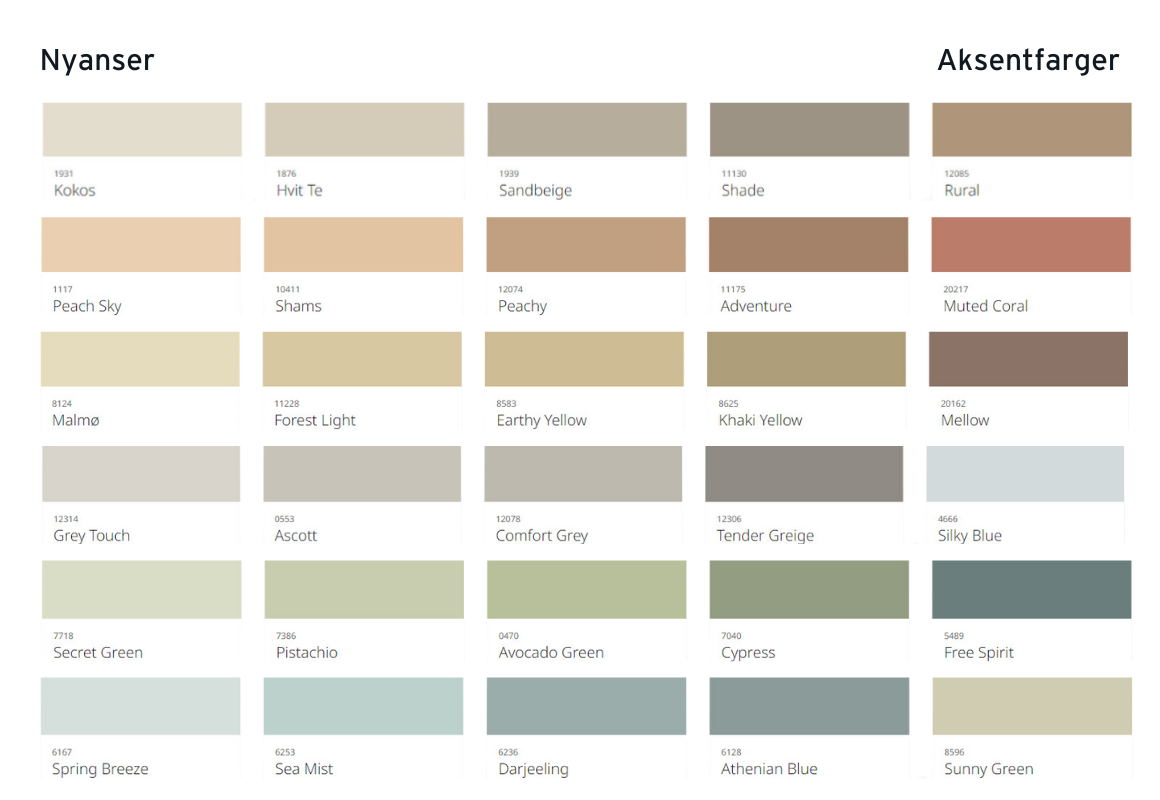Open the Sandbeige label text
The width and height of the screenshot is (1160, 800).
pos(535,190)
